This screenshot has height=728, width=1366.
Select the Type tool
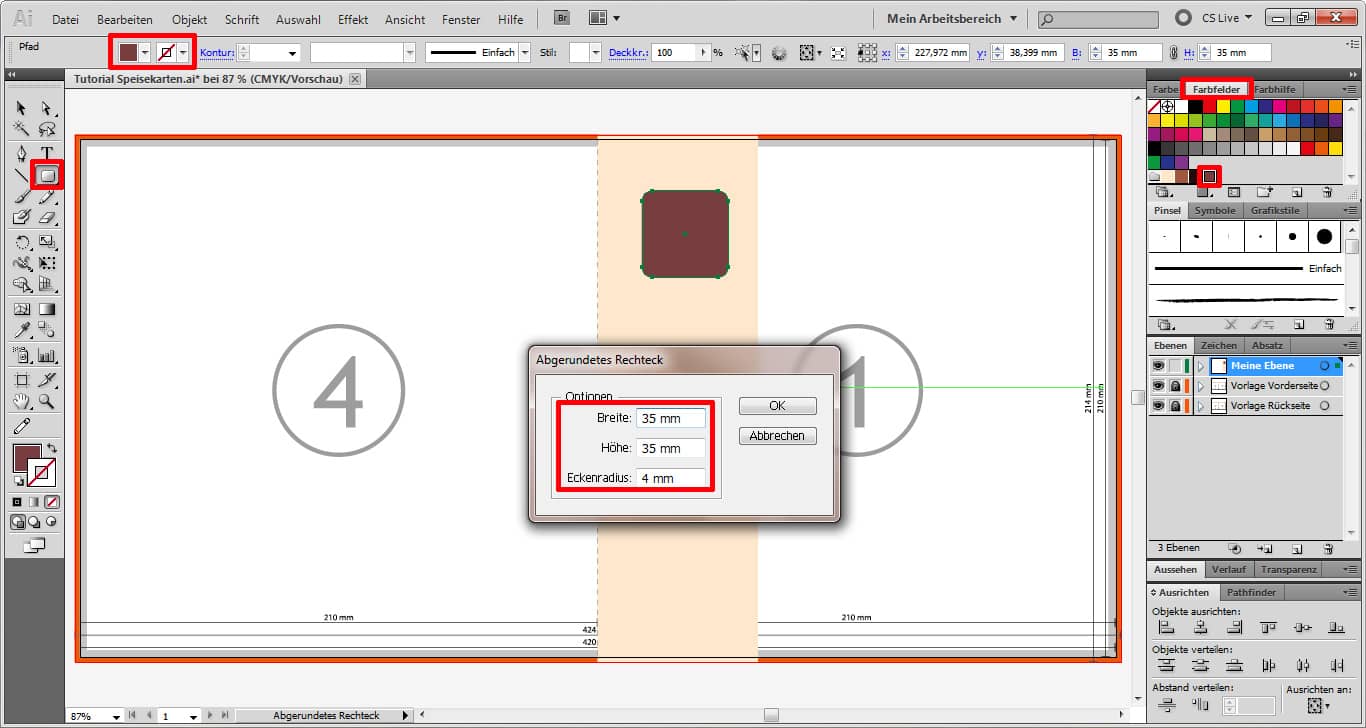click(x=46, y=153)
